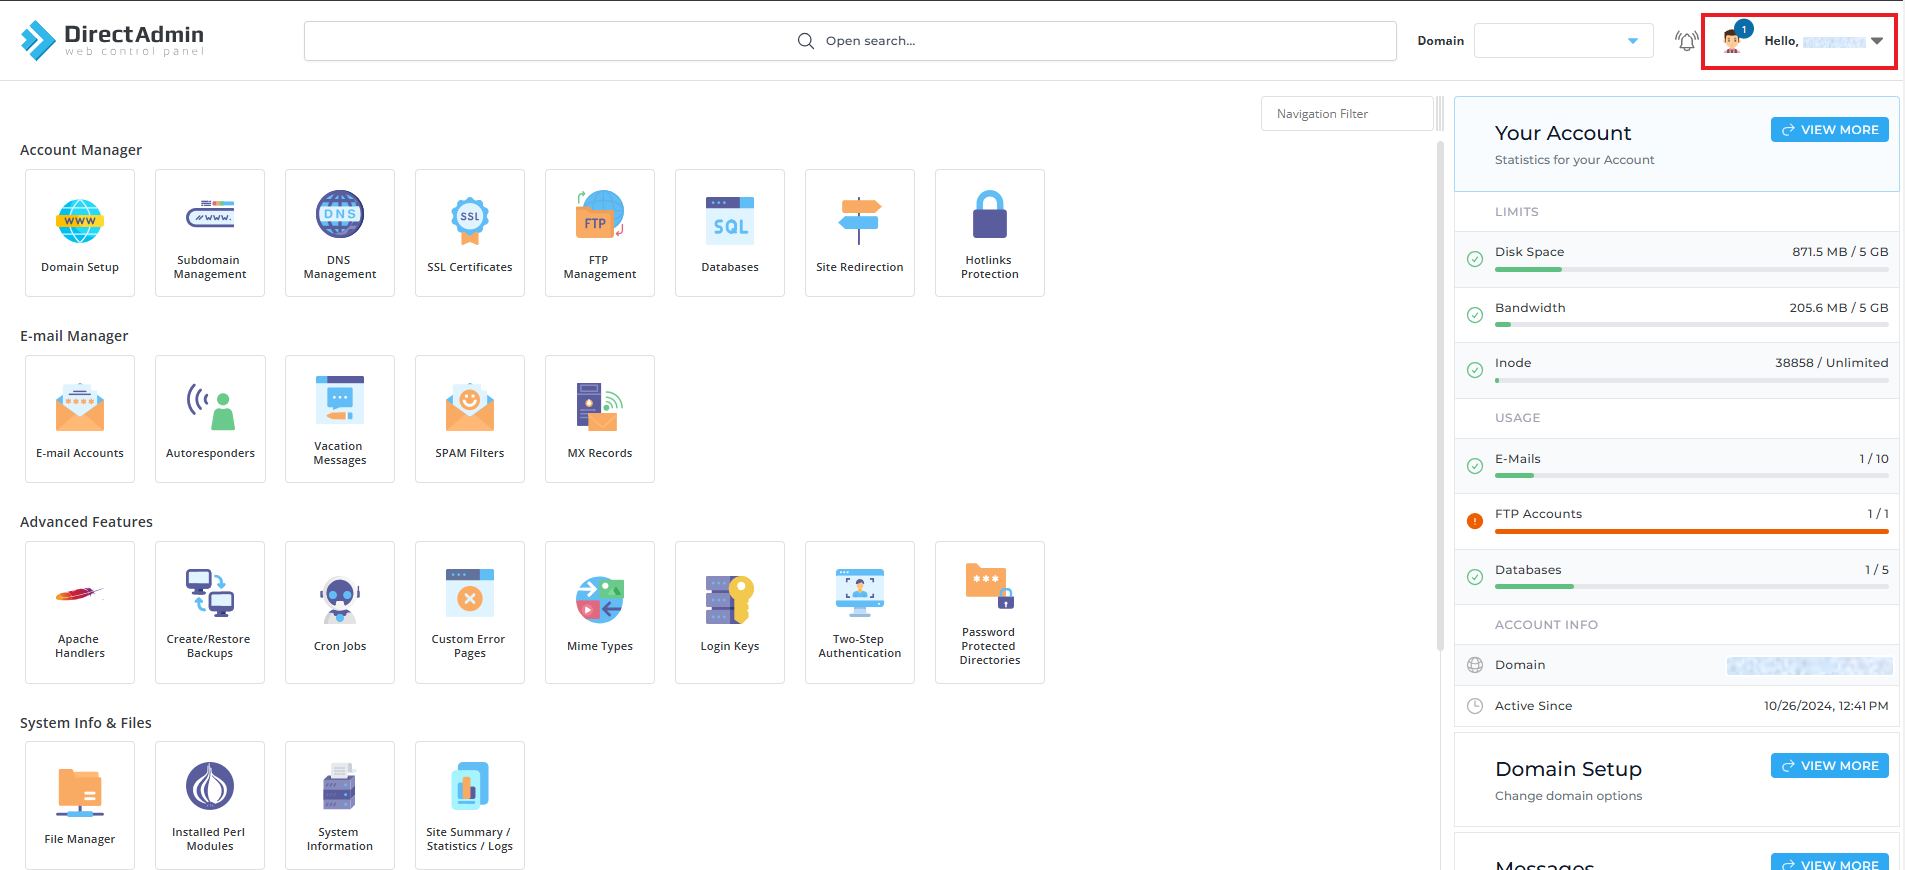Click the Disk Space usage bar
Screen dimensions: 1905x870
1691,269
